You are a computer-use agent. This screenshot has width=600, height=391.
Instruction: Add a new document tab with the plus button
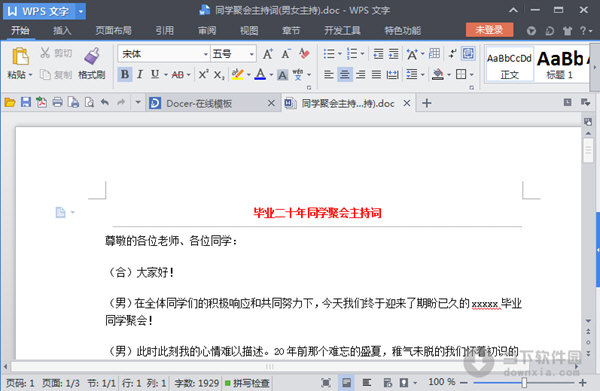click(x=427, y=103)
